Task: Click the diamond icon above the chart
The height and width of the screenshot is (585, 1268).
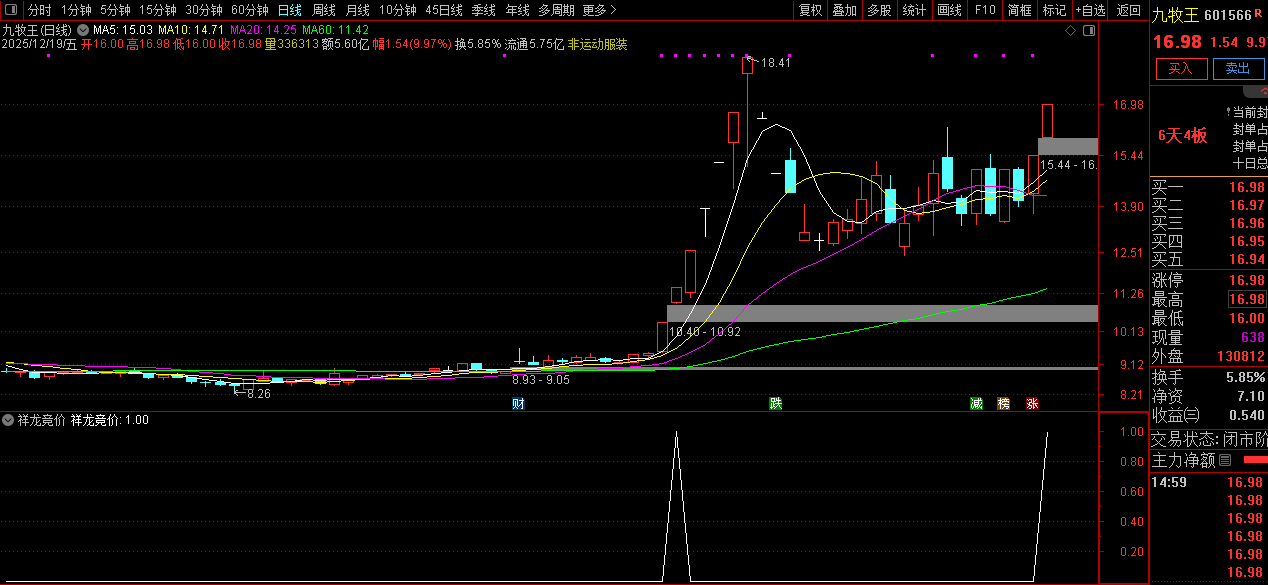Action: coord(1071,31)
